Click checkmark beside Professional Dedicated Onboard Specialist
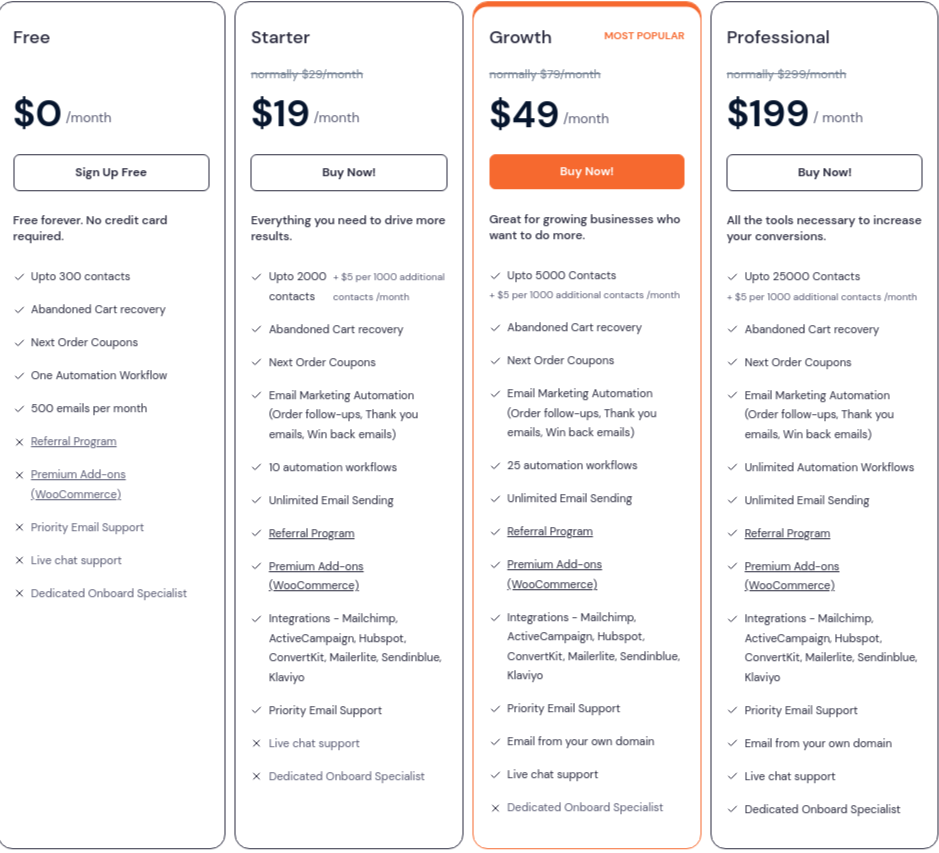 pyautogui.click(x=732, y=809)
